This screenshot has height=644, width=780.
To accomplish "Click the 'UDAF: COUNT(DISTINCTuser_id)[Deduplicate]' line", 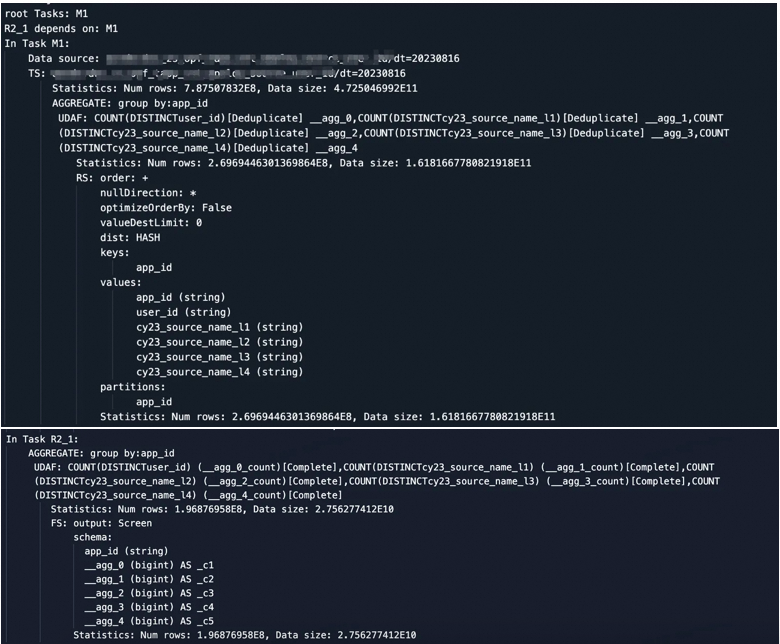I will (180, 118).
